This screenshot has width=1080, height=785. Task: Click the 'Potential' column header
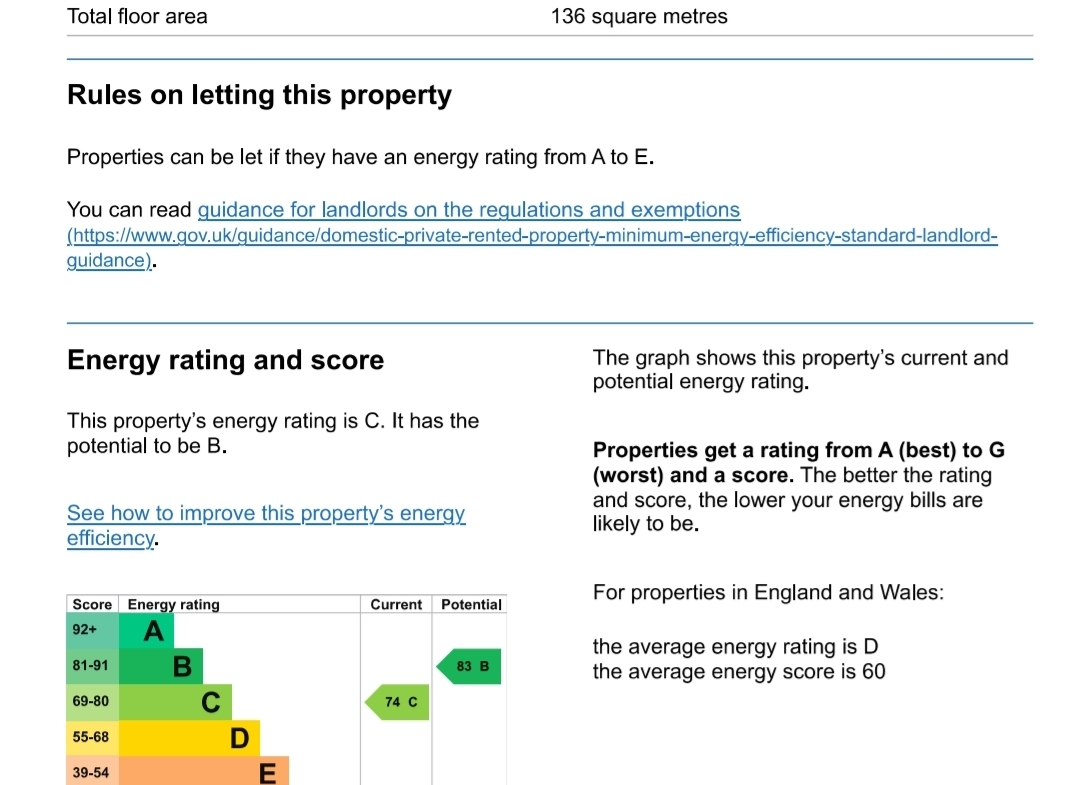pos(471,604)
